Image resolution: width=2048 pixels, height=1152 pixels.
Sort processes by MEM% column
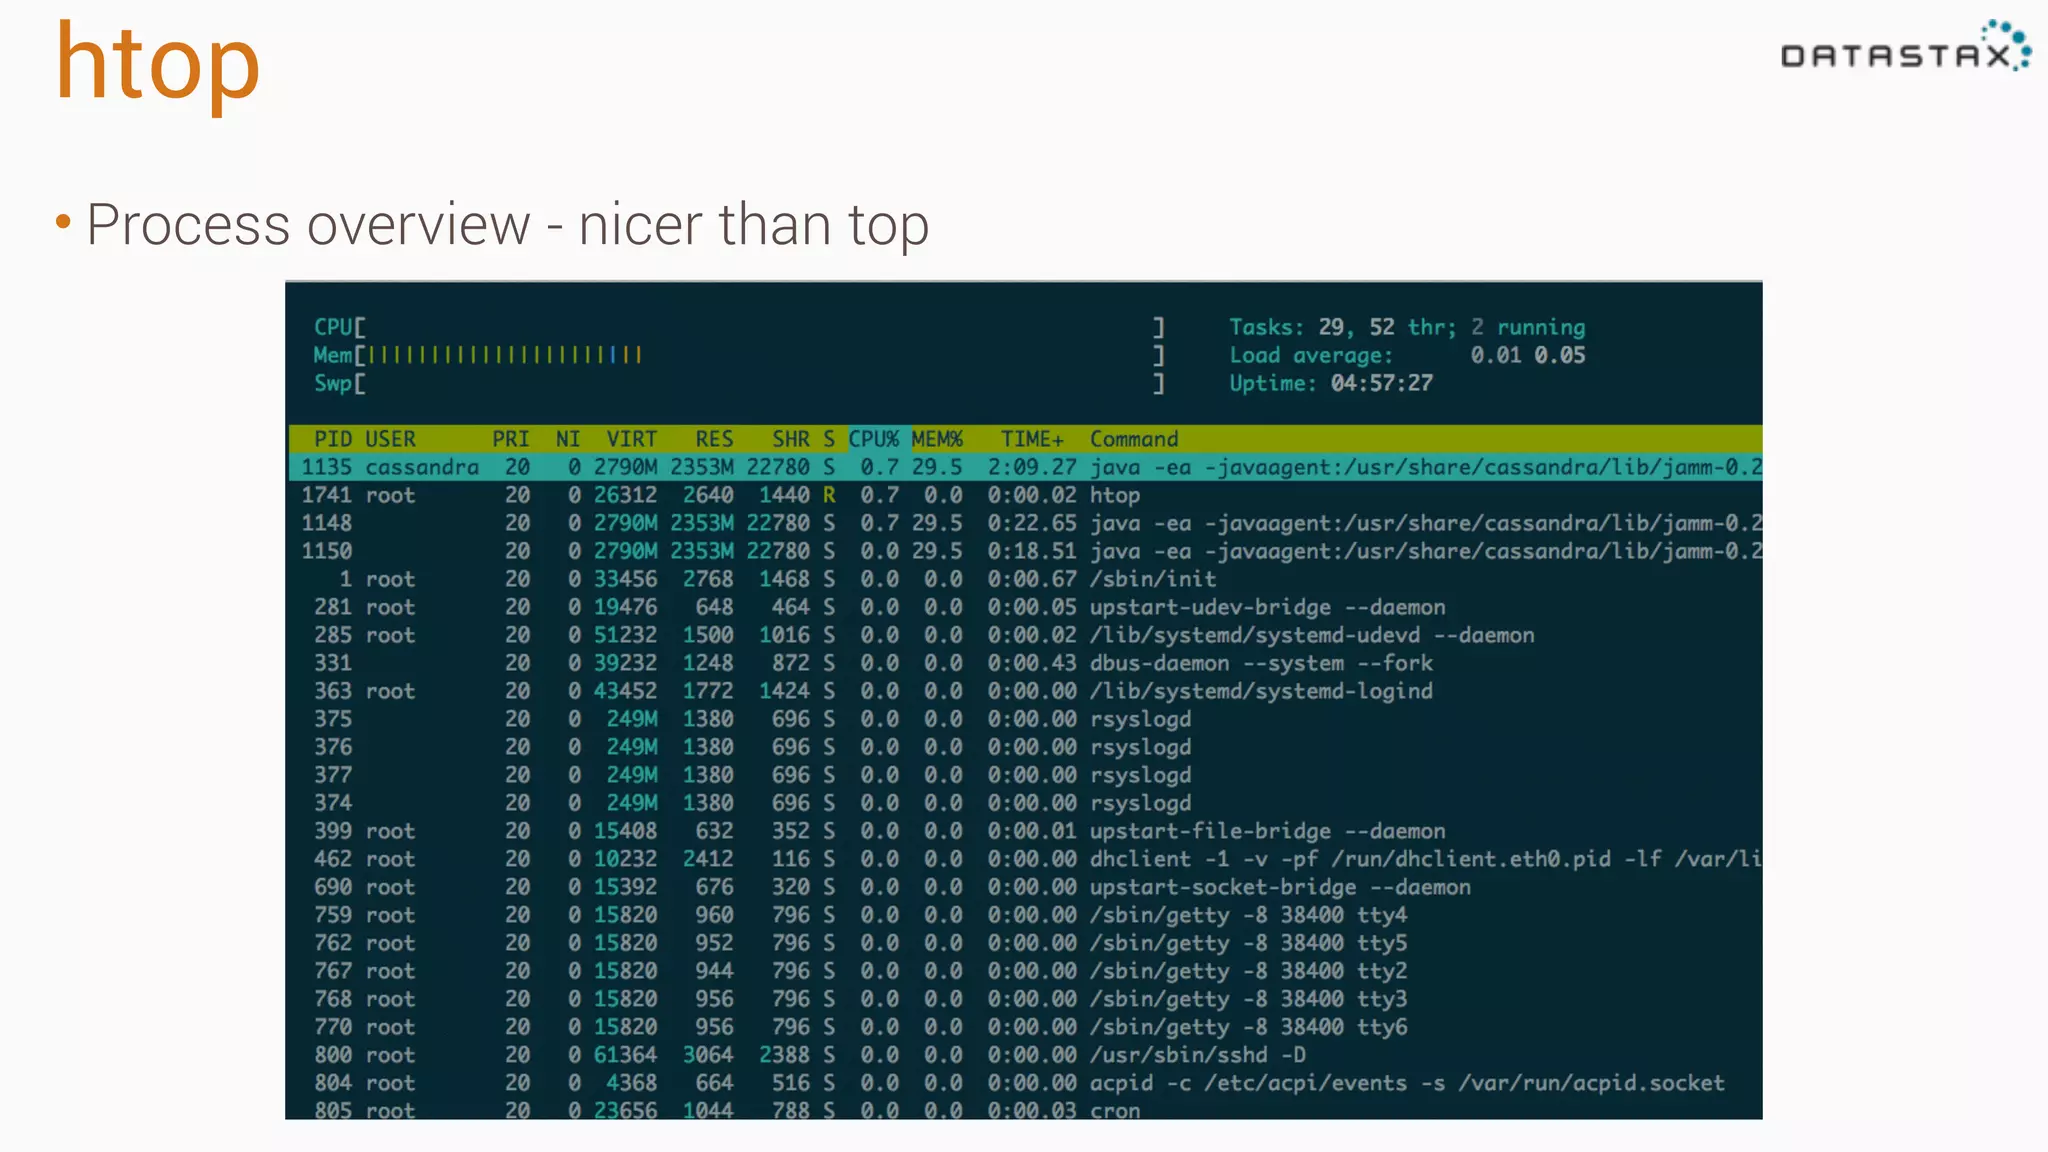(937, 439)
